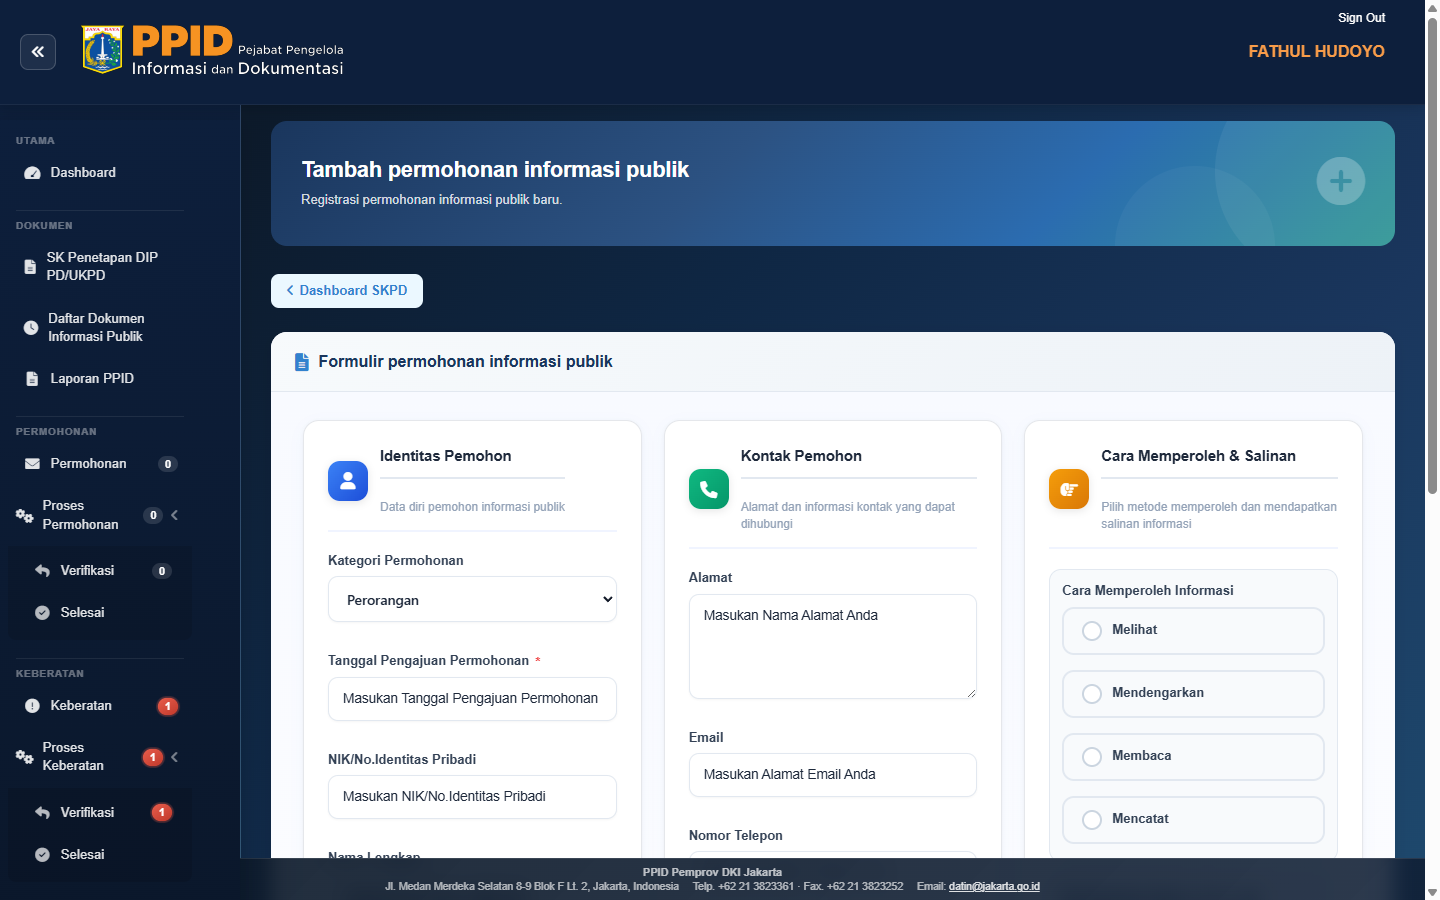
Task: Click the Dashboard gauge icon
Action: coord(32,173)
